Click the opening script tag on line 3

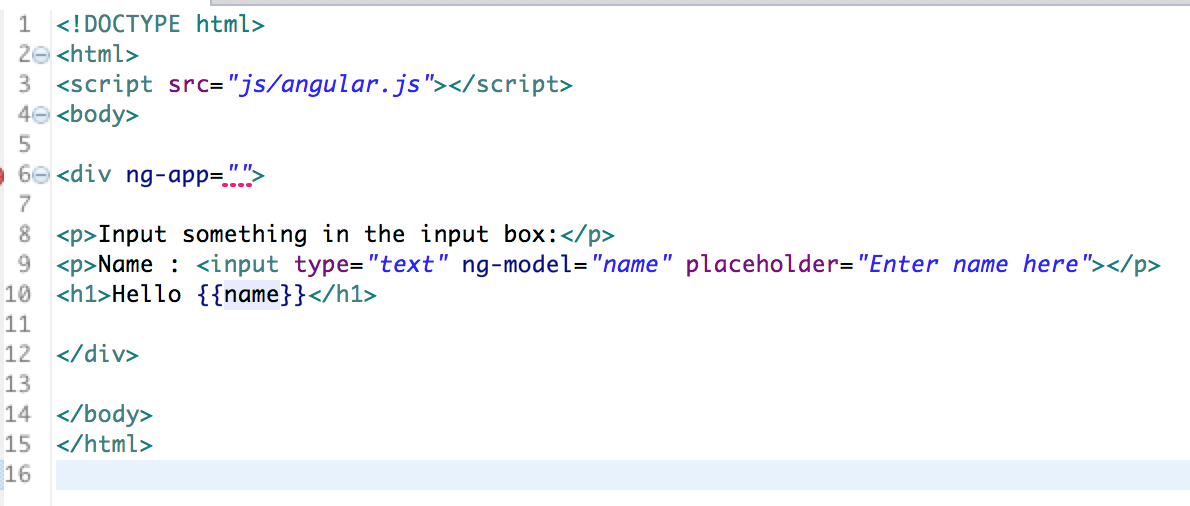point(104,84)
